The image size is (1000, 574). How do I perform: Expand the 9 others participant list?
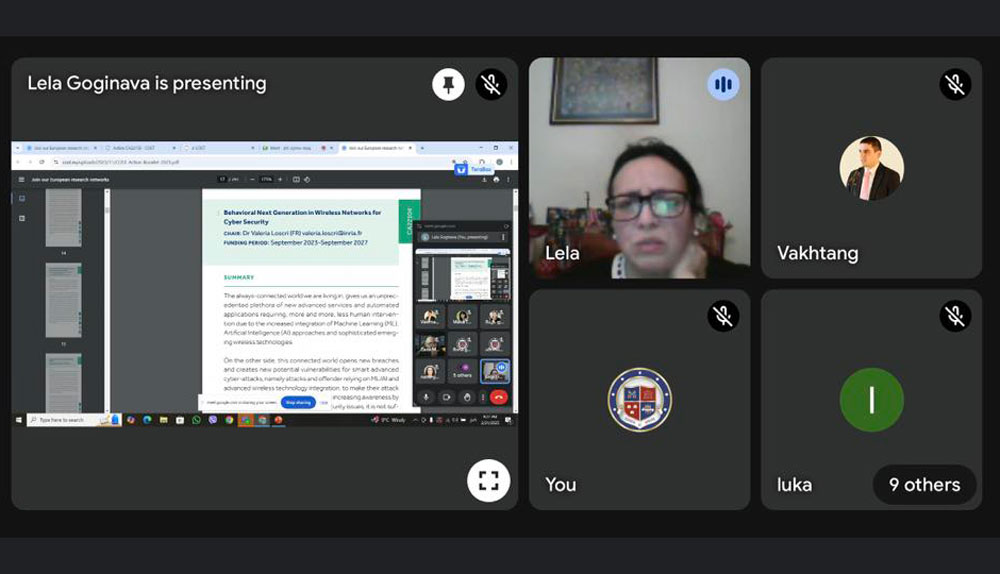(924, 485)
